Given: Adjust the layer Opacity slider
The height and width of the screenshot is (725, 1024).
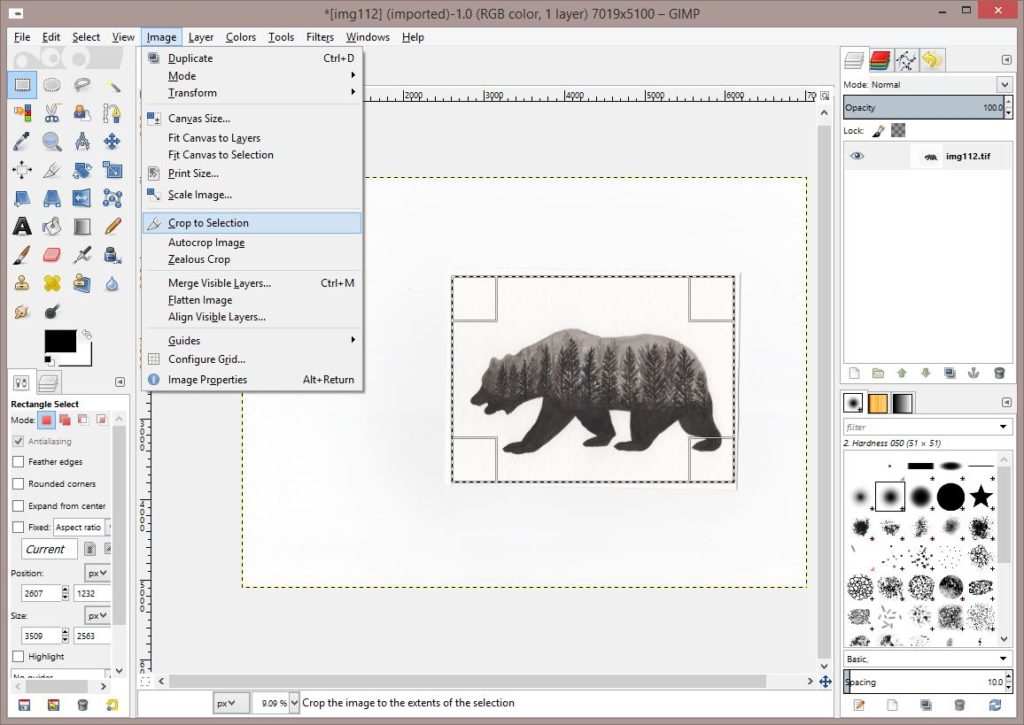Looking at the screenshot, I should click(923, 108).
